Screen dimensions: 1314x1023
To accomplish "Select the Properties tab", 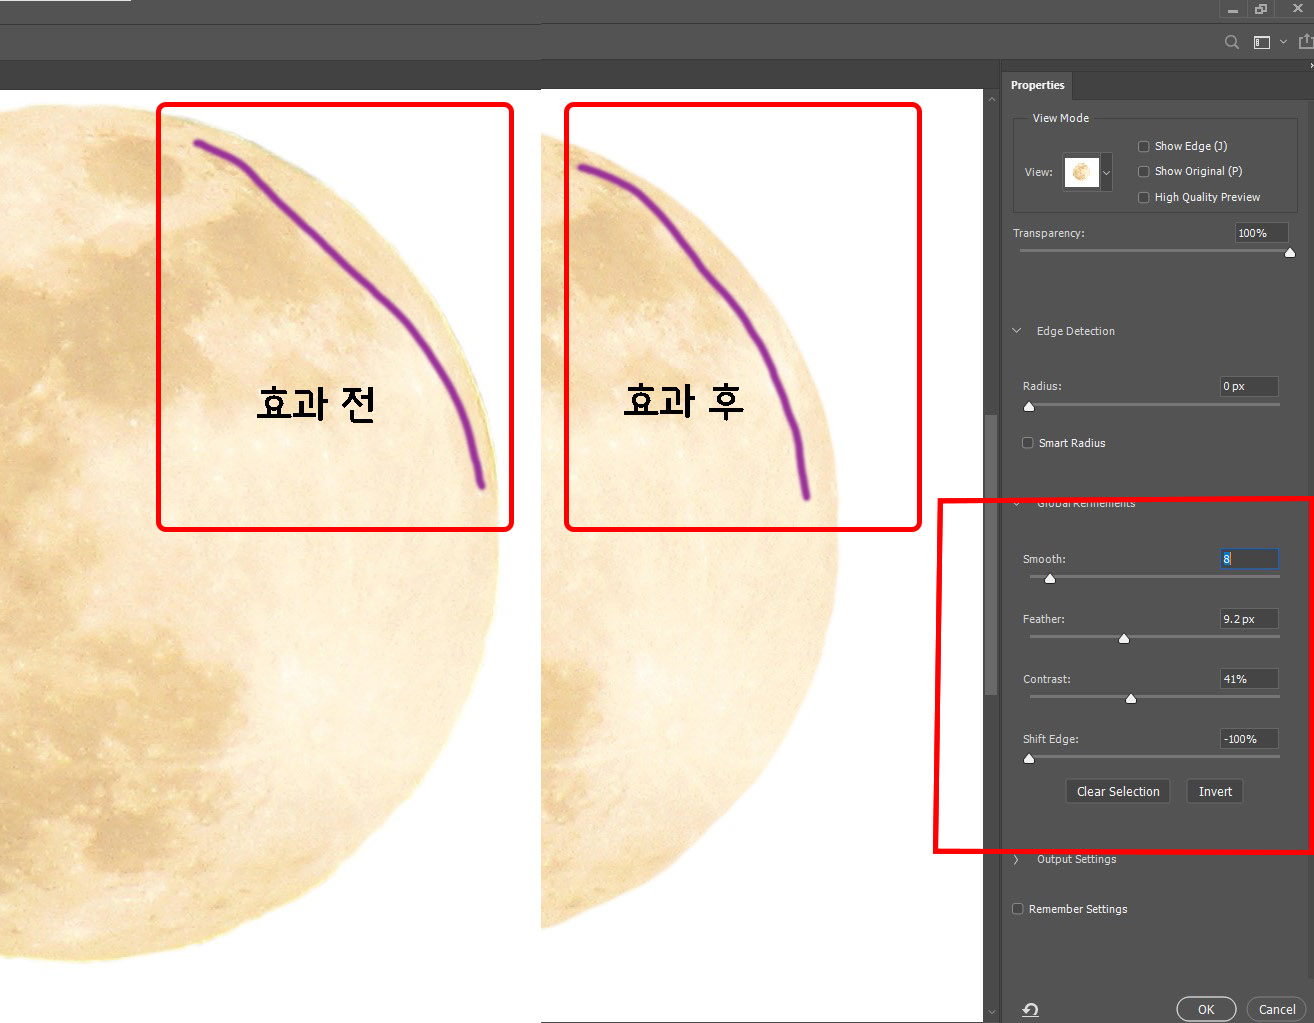I will (x=1037, y=85).
